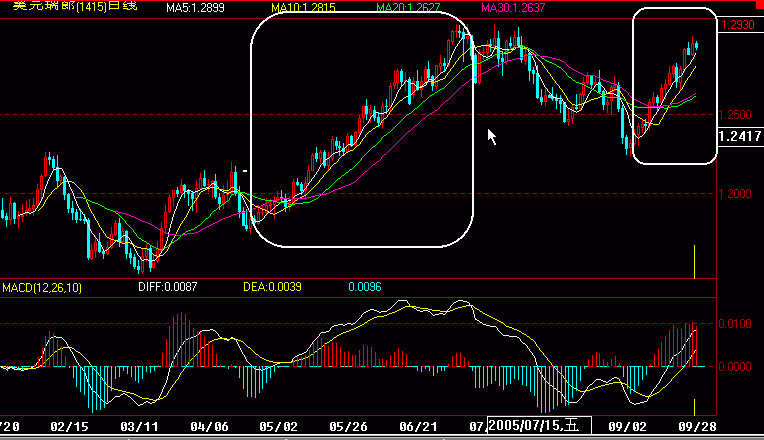Click the 1.2000 price axis label
Screen dimensions: 764x440
[x=735, y=194]
